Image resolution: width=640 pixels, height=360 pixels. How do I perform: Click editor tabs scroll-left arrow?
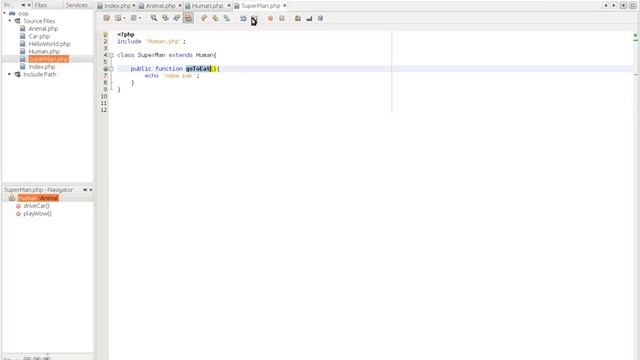(606, 5)
